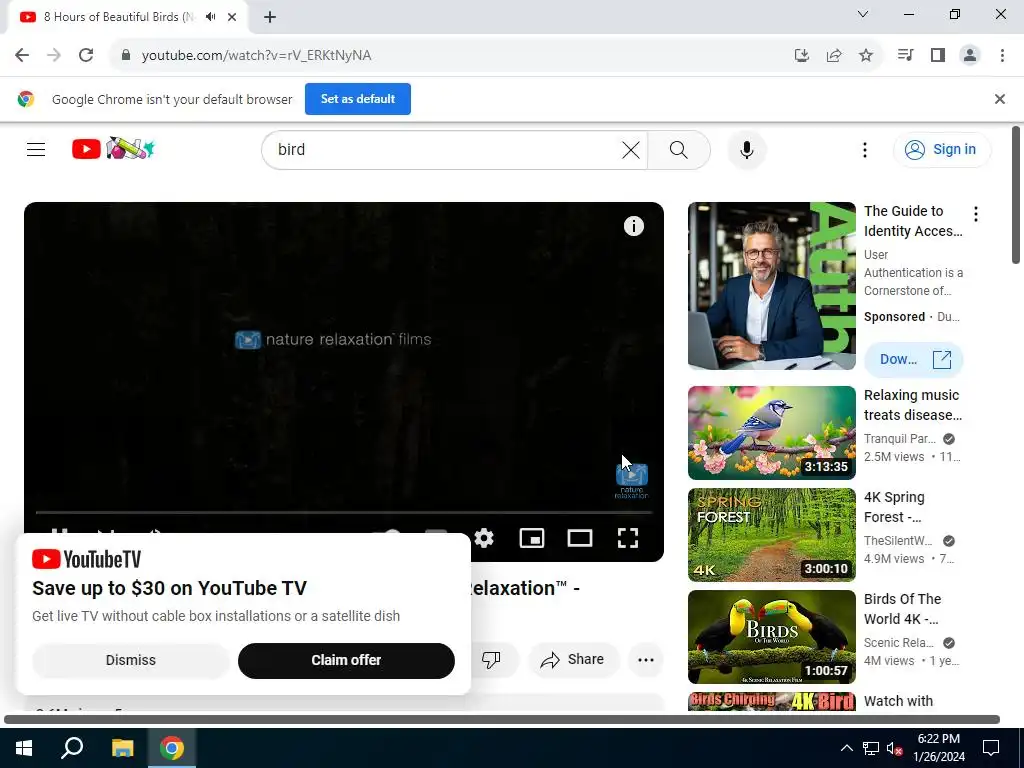The width and height of the screenshot is (1024, 768).
Task: Dismiss the YouTube TV offer
Action: (131, 660)
